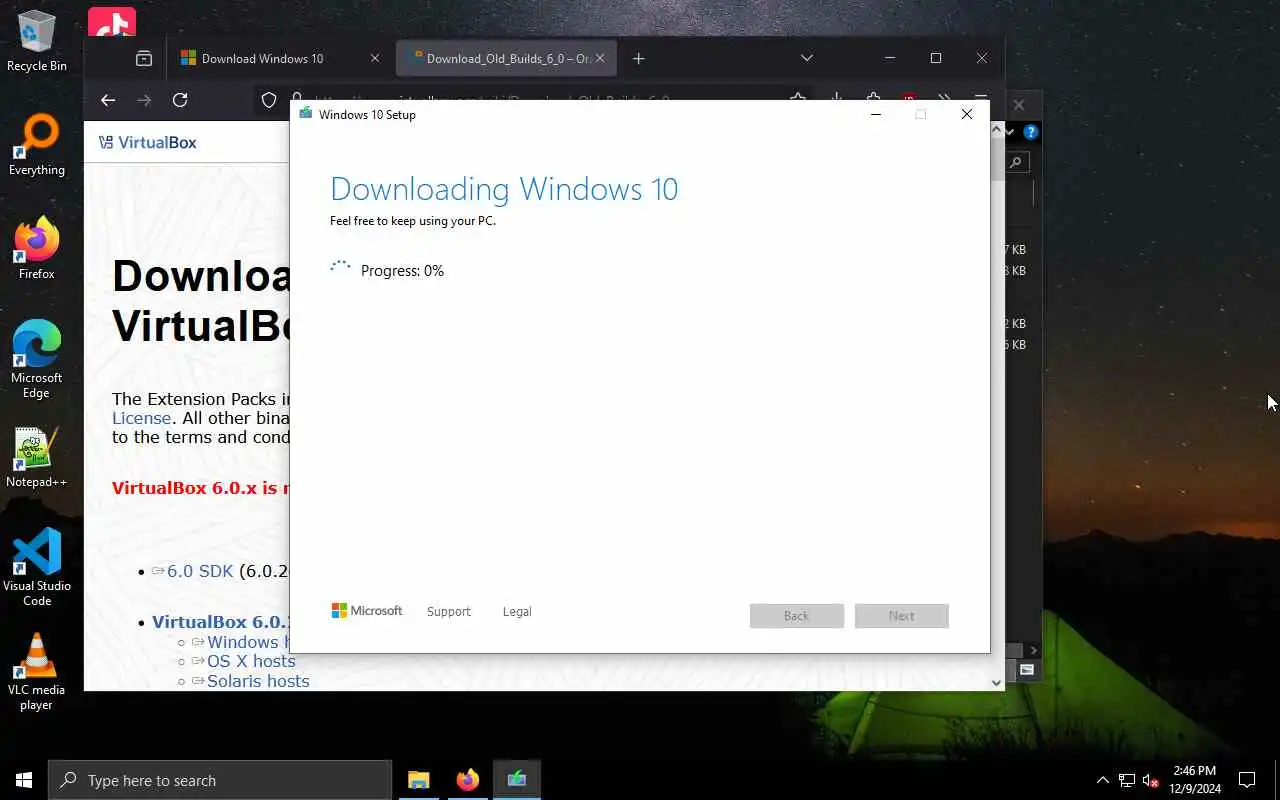This screenshot has height=800, width=1280.
Task: Open a new tab with plus button
Action: click(638, 58)
